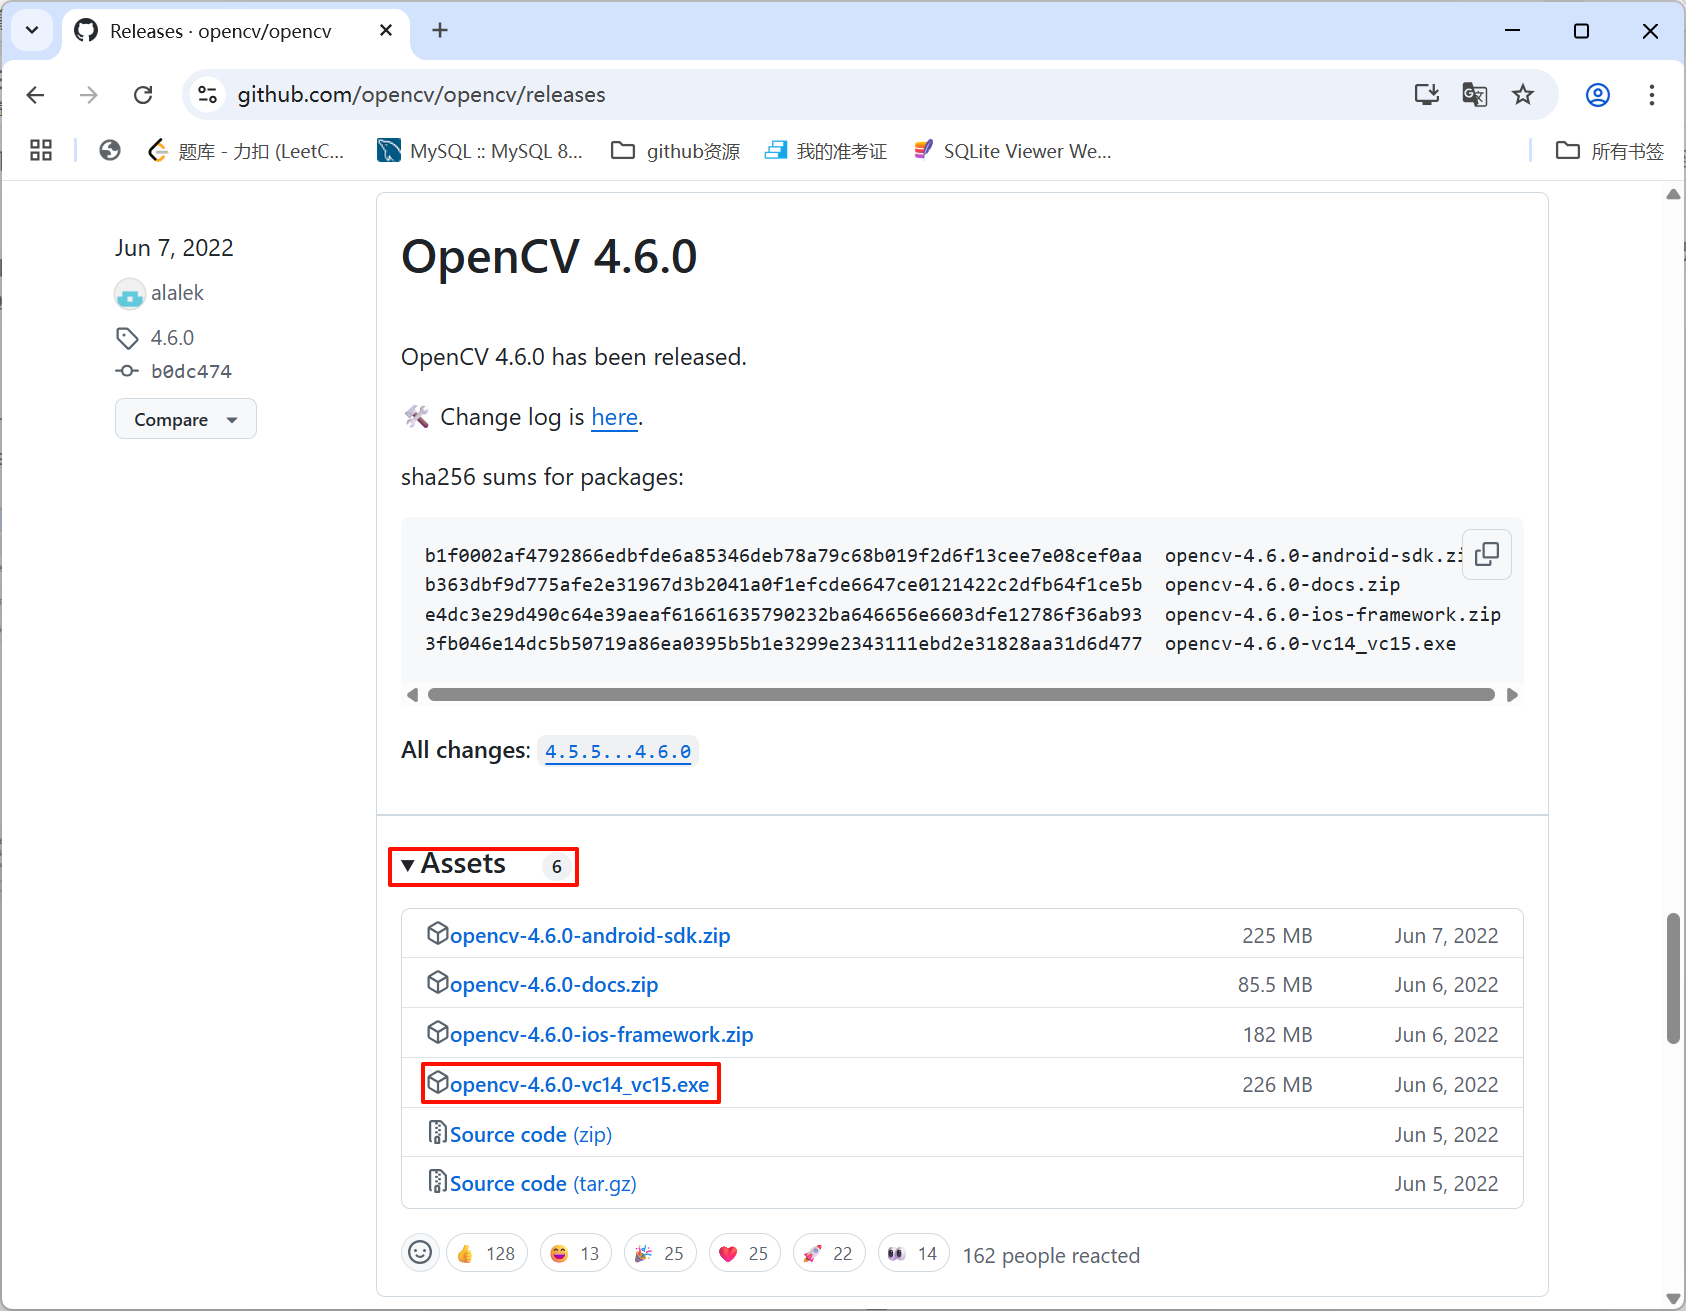Click the install app icon in address bar
The height and width of the screenshot is (1311, 1686).
pos(1427,95)
